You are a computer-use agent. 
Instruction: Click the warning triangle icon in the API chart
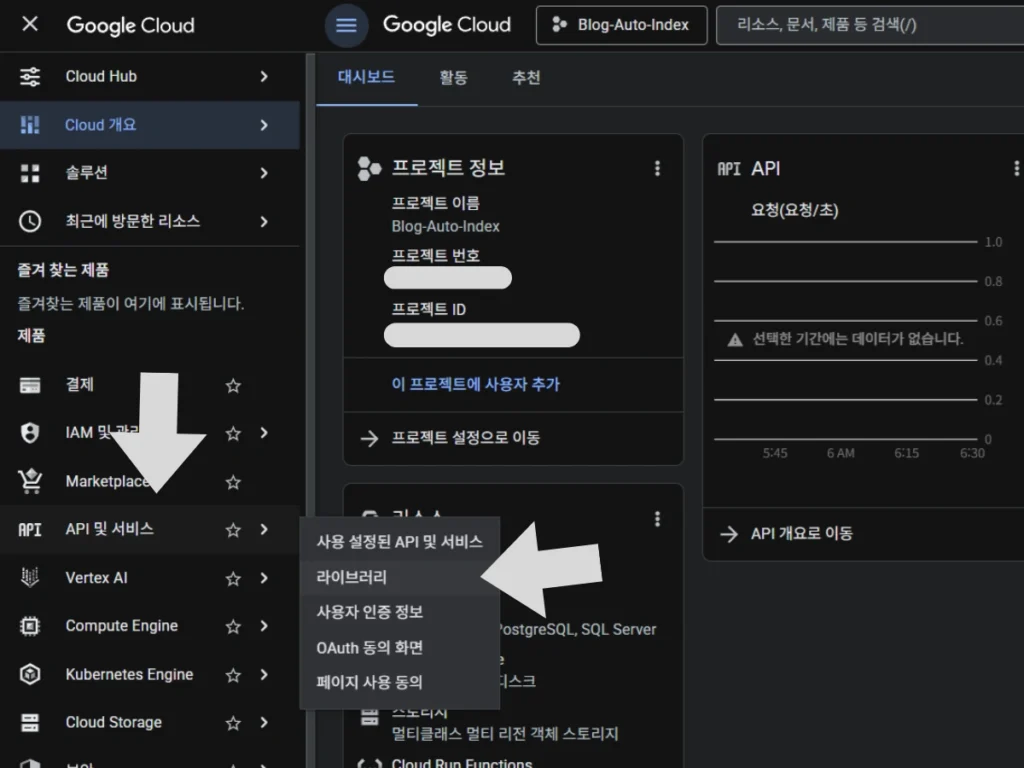pyautogui.click(x=735, y=340)
